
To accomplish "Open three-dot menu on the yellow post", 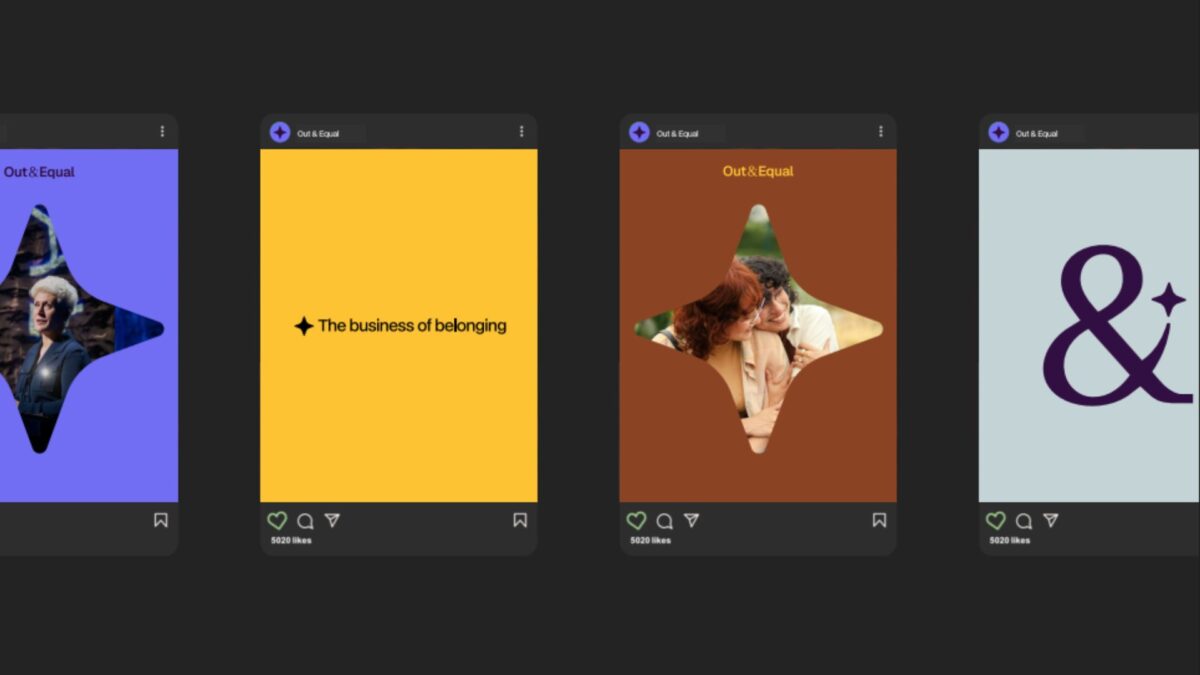I will coord(521,132).
